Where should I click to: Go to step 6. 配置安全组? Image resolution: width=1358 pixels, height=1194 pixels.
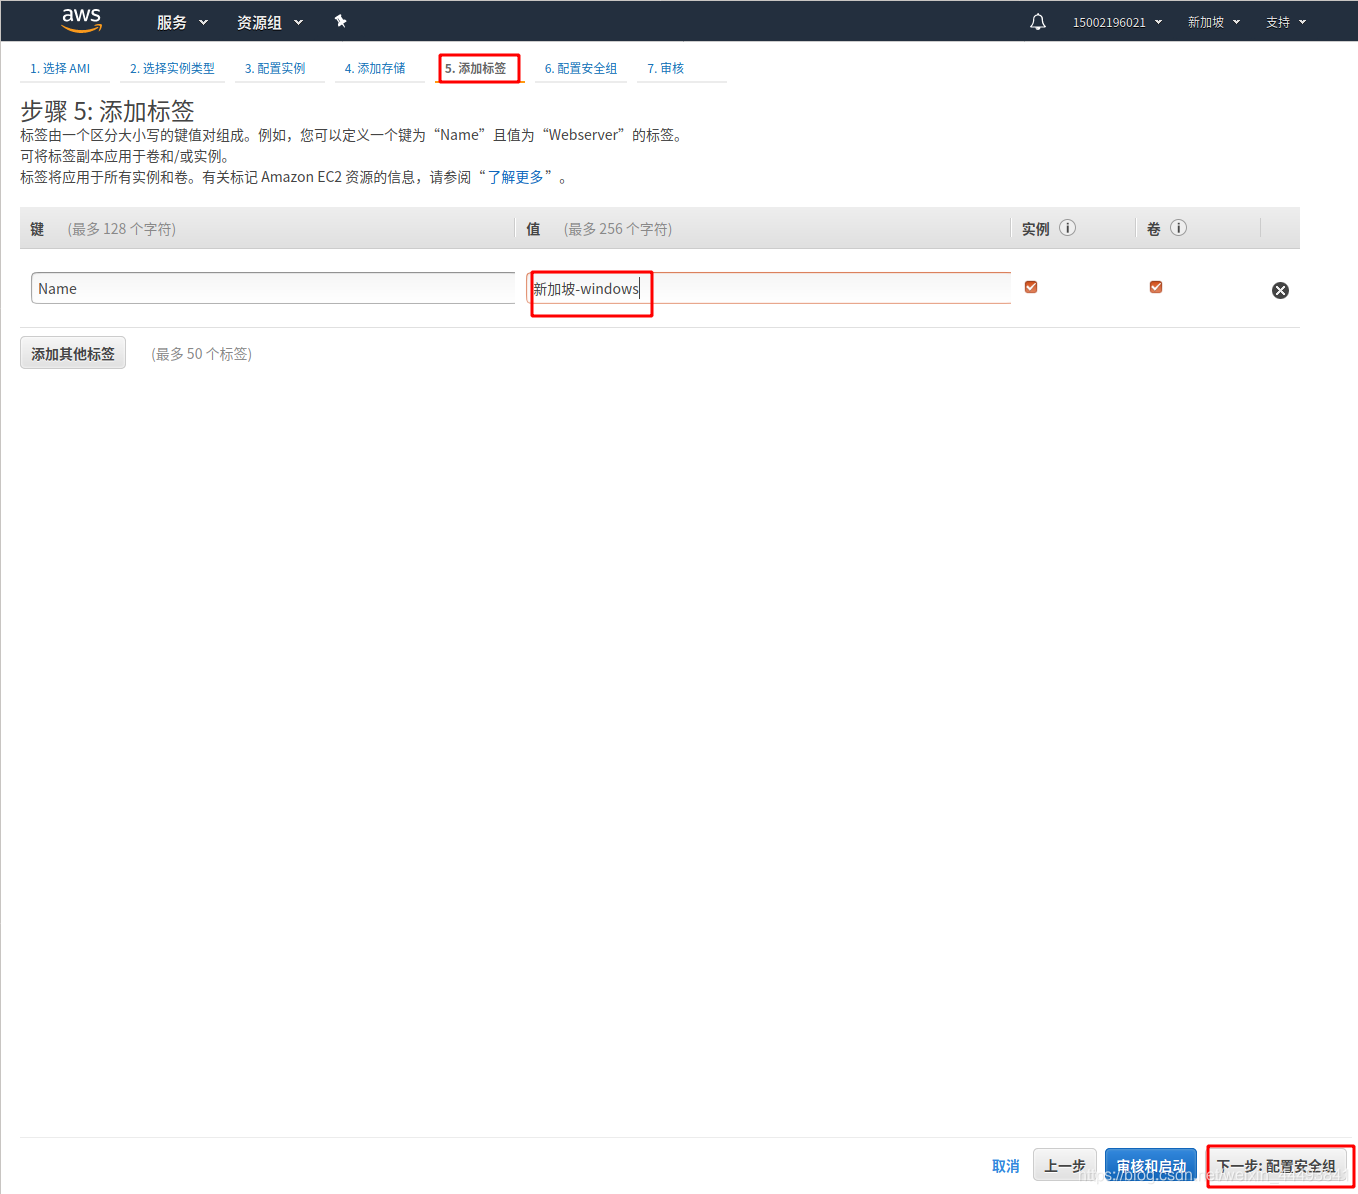pos(581,69)
